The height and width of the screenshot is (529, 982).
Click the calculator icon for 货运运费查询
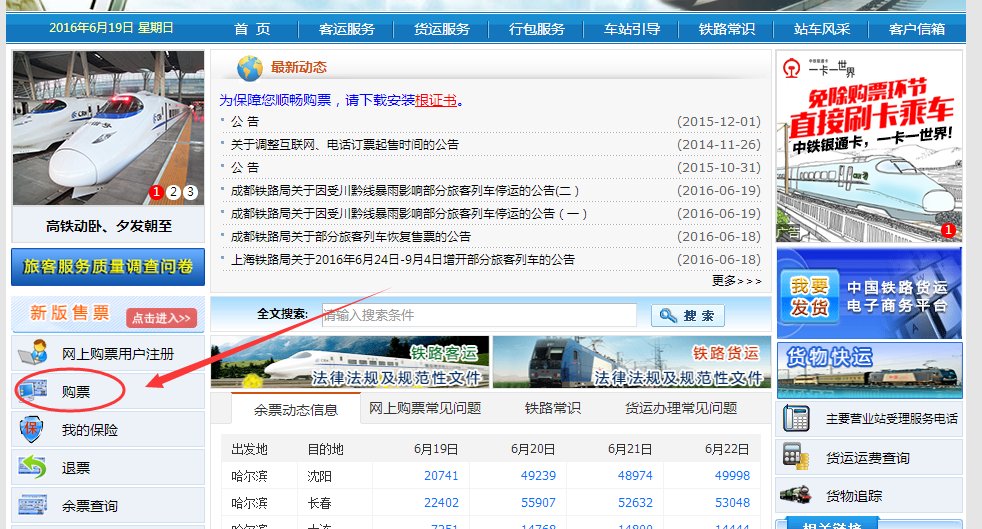pyautogui.click(x=796, y=457)
